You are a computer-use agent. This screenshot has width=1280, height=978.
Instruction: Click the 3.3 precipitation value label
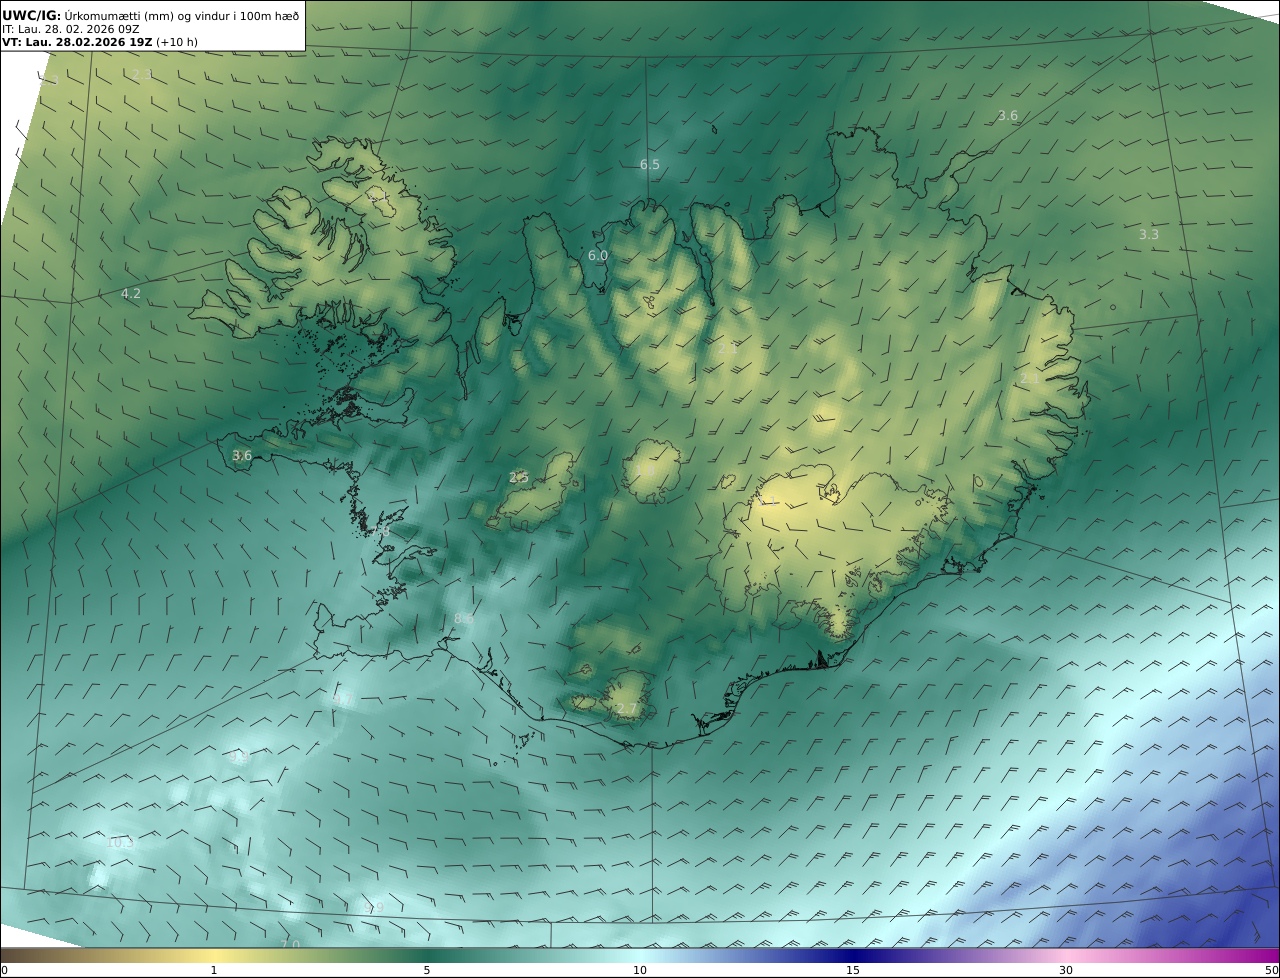pos(1149,234)
